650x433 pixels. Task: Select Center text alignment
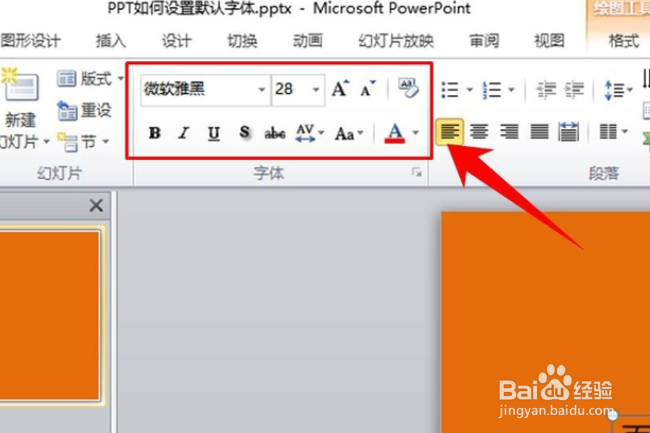479,132
